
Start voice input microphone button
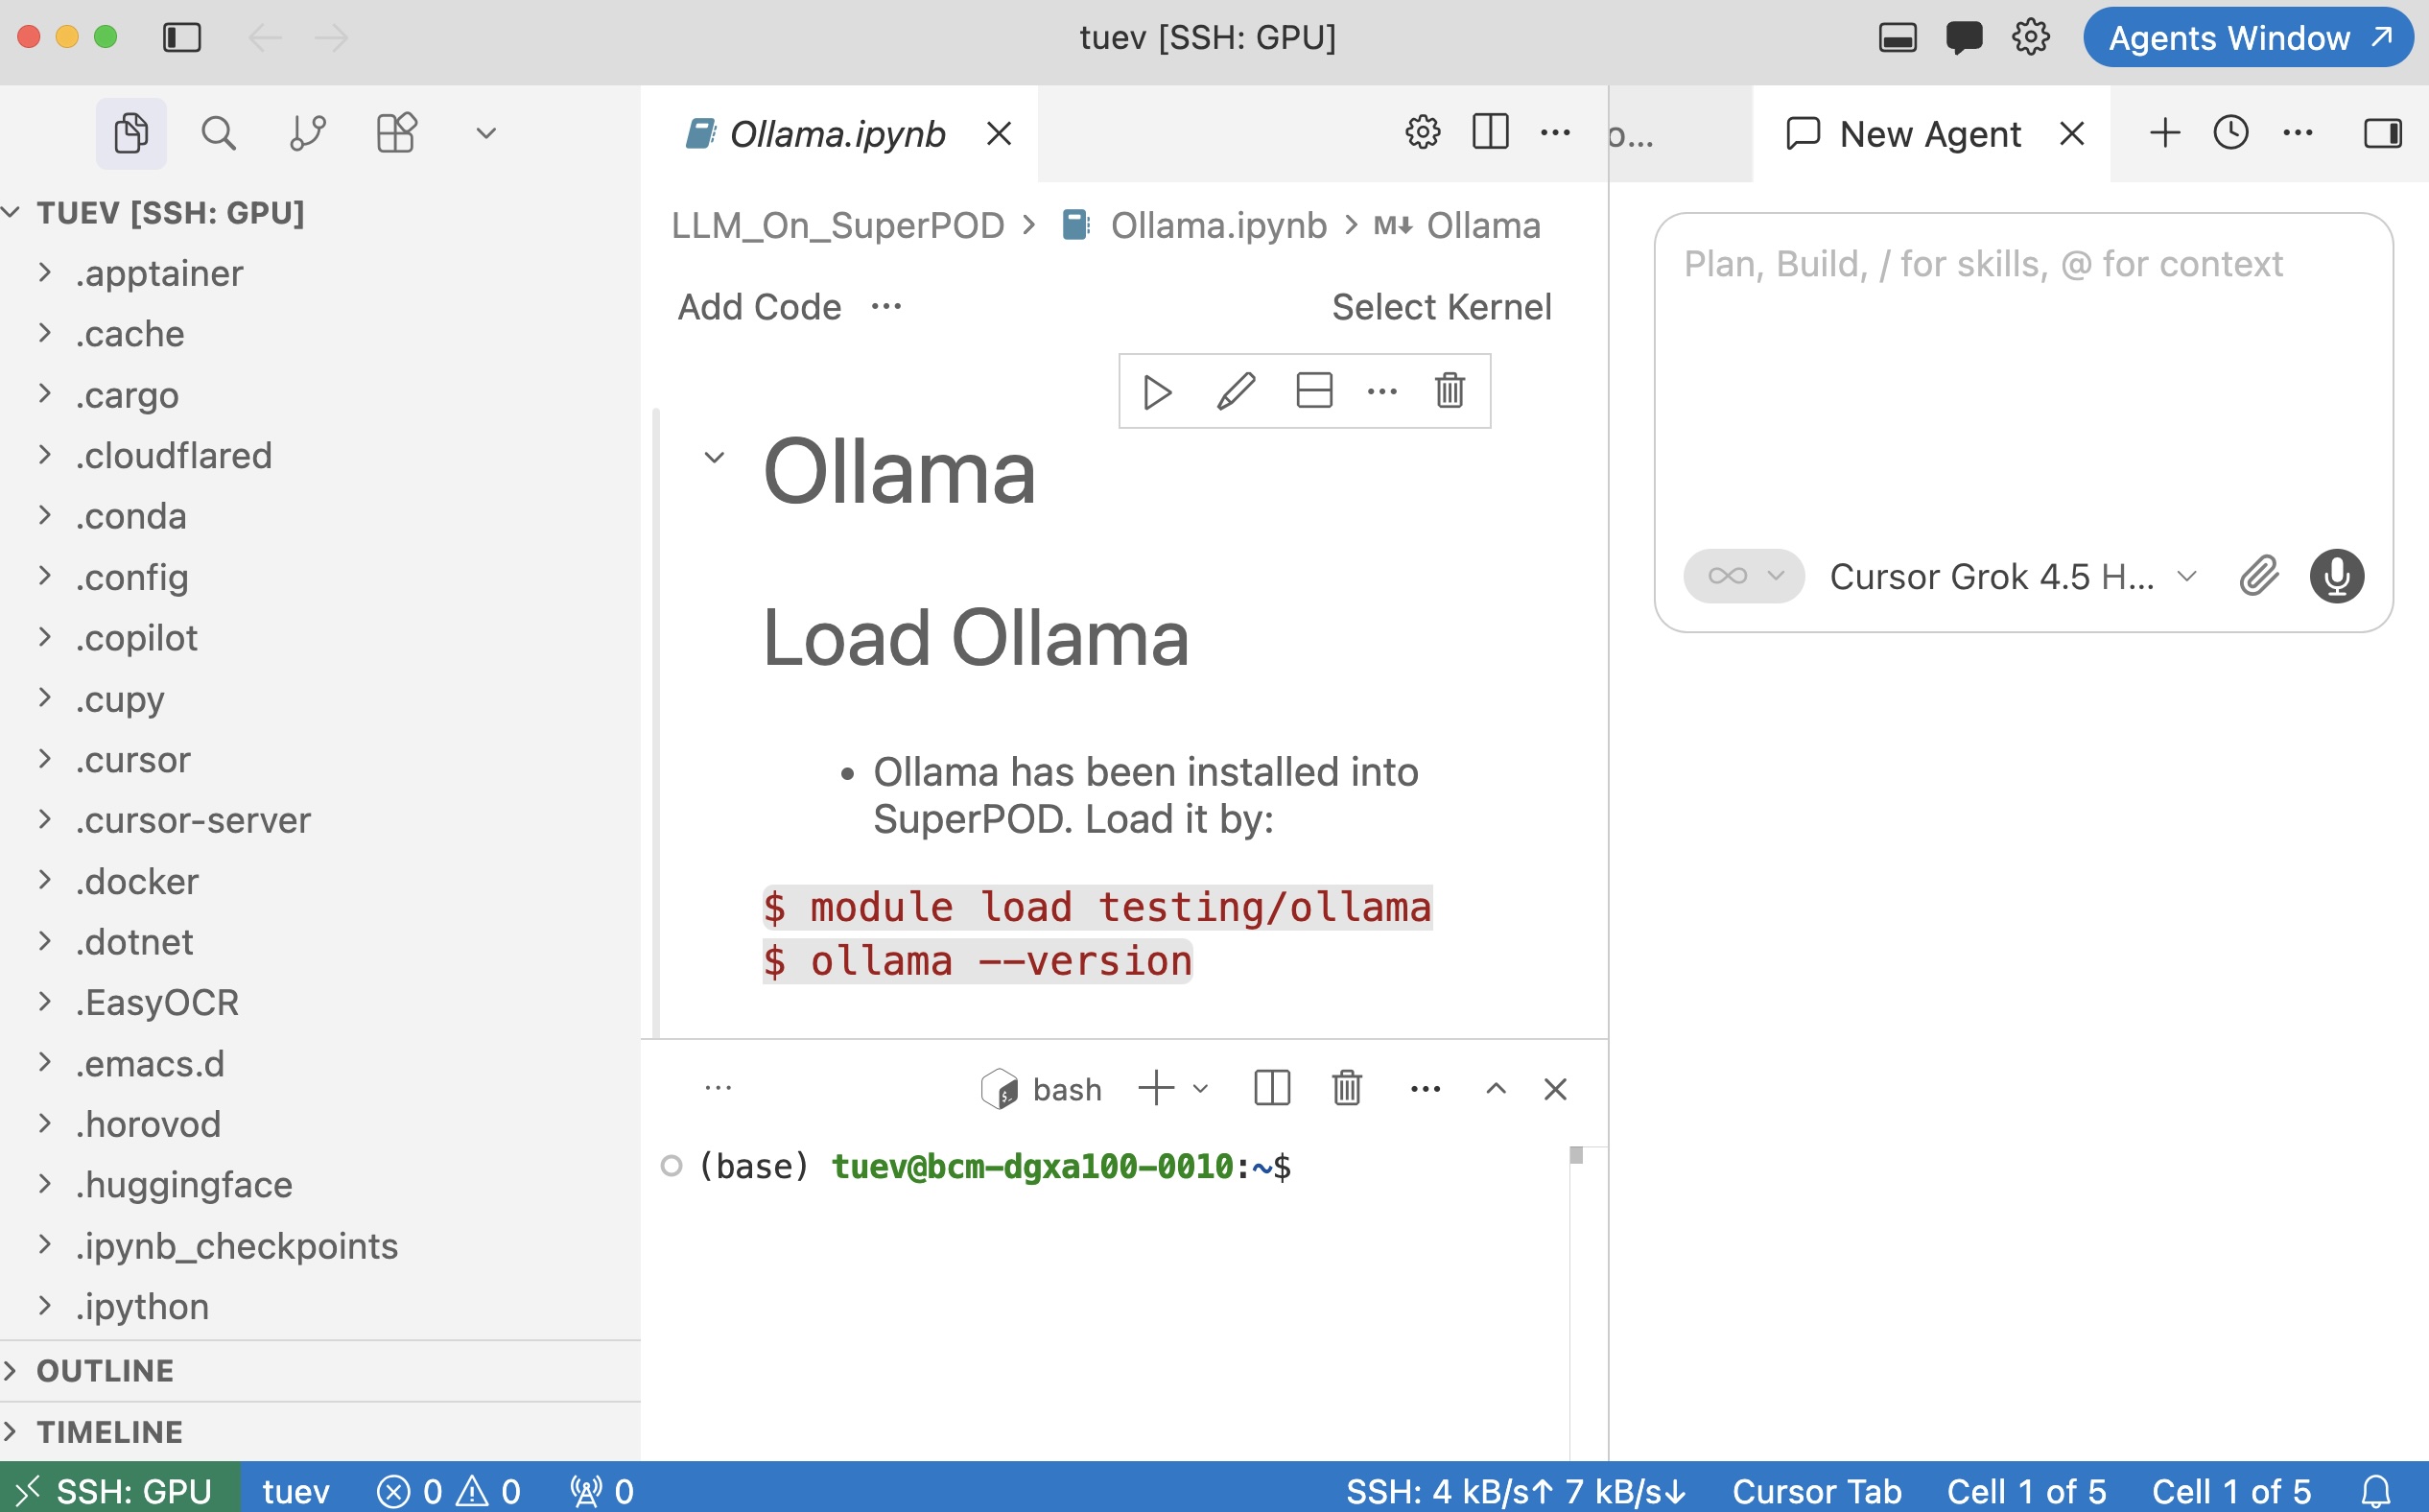(2337, 576)
